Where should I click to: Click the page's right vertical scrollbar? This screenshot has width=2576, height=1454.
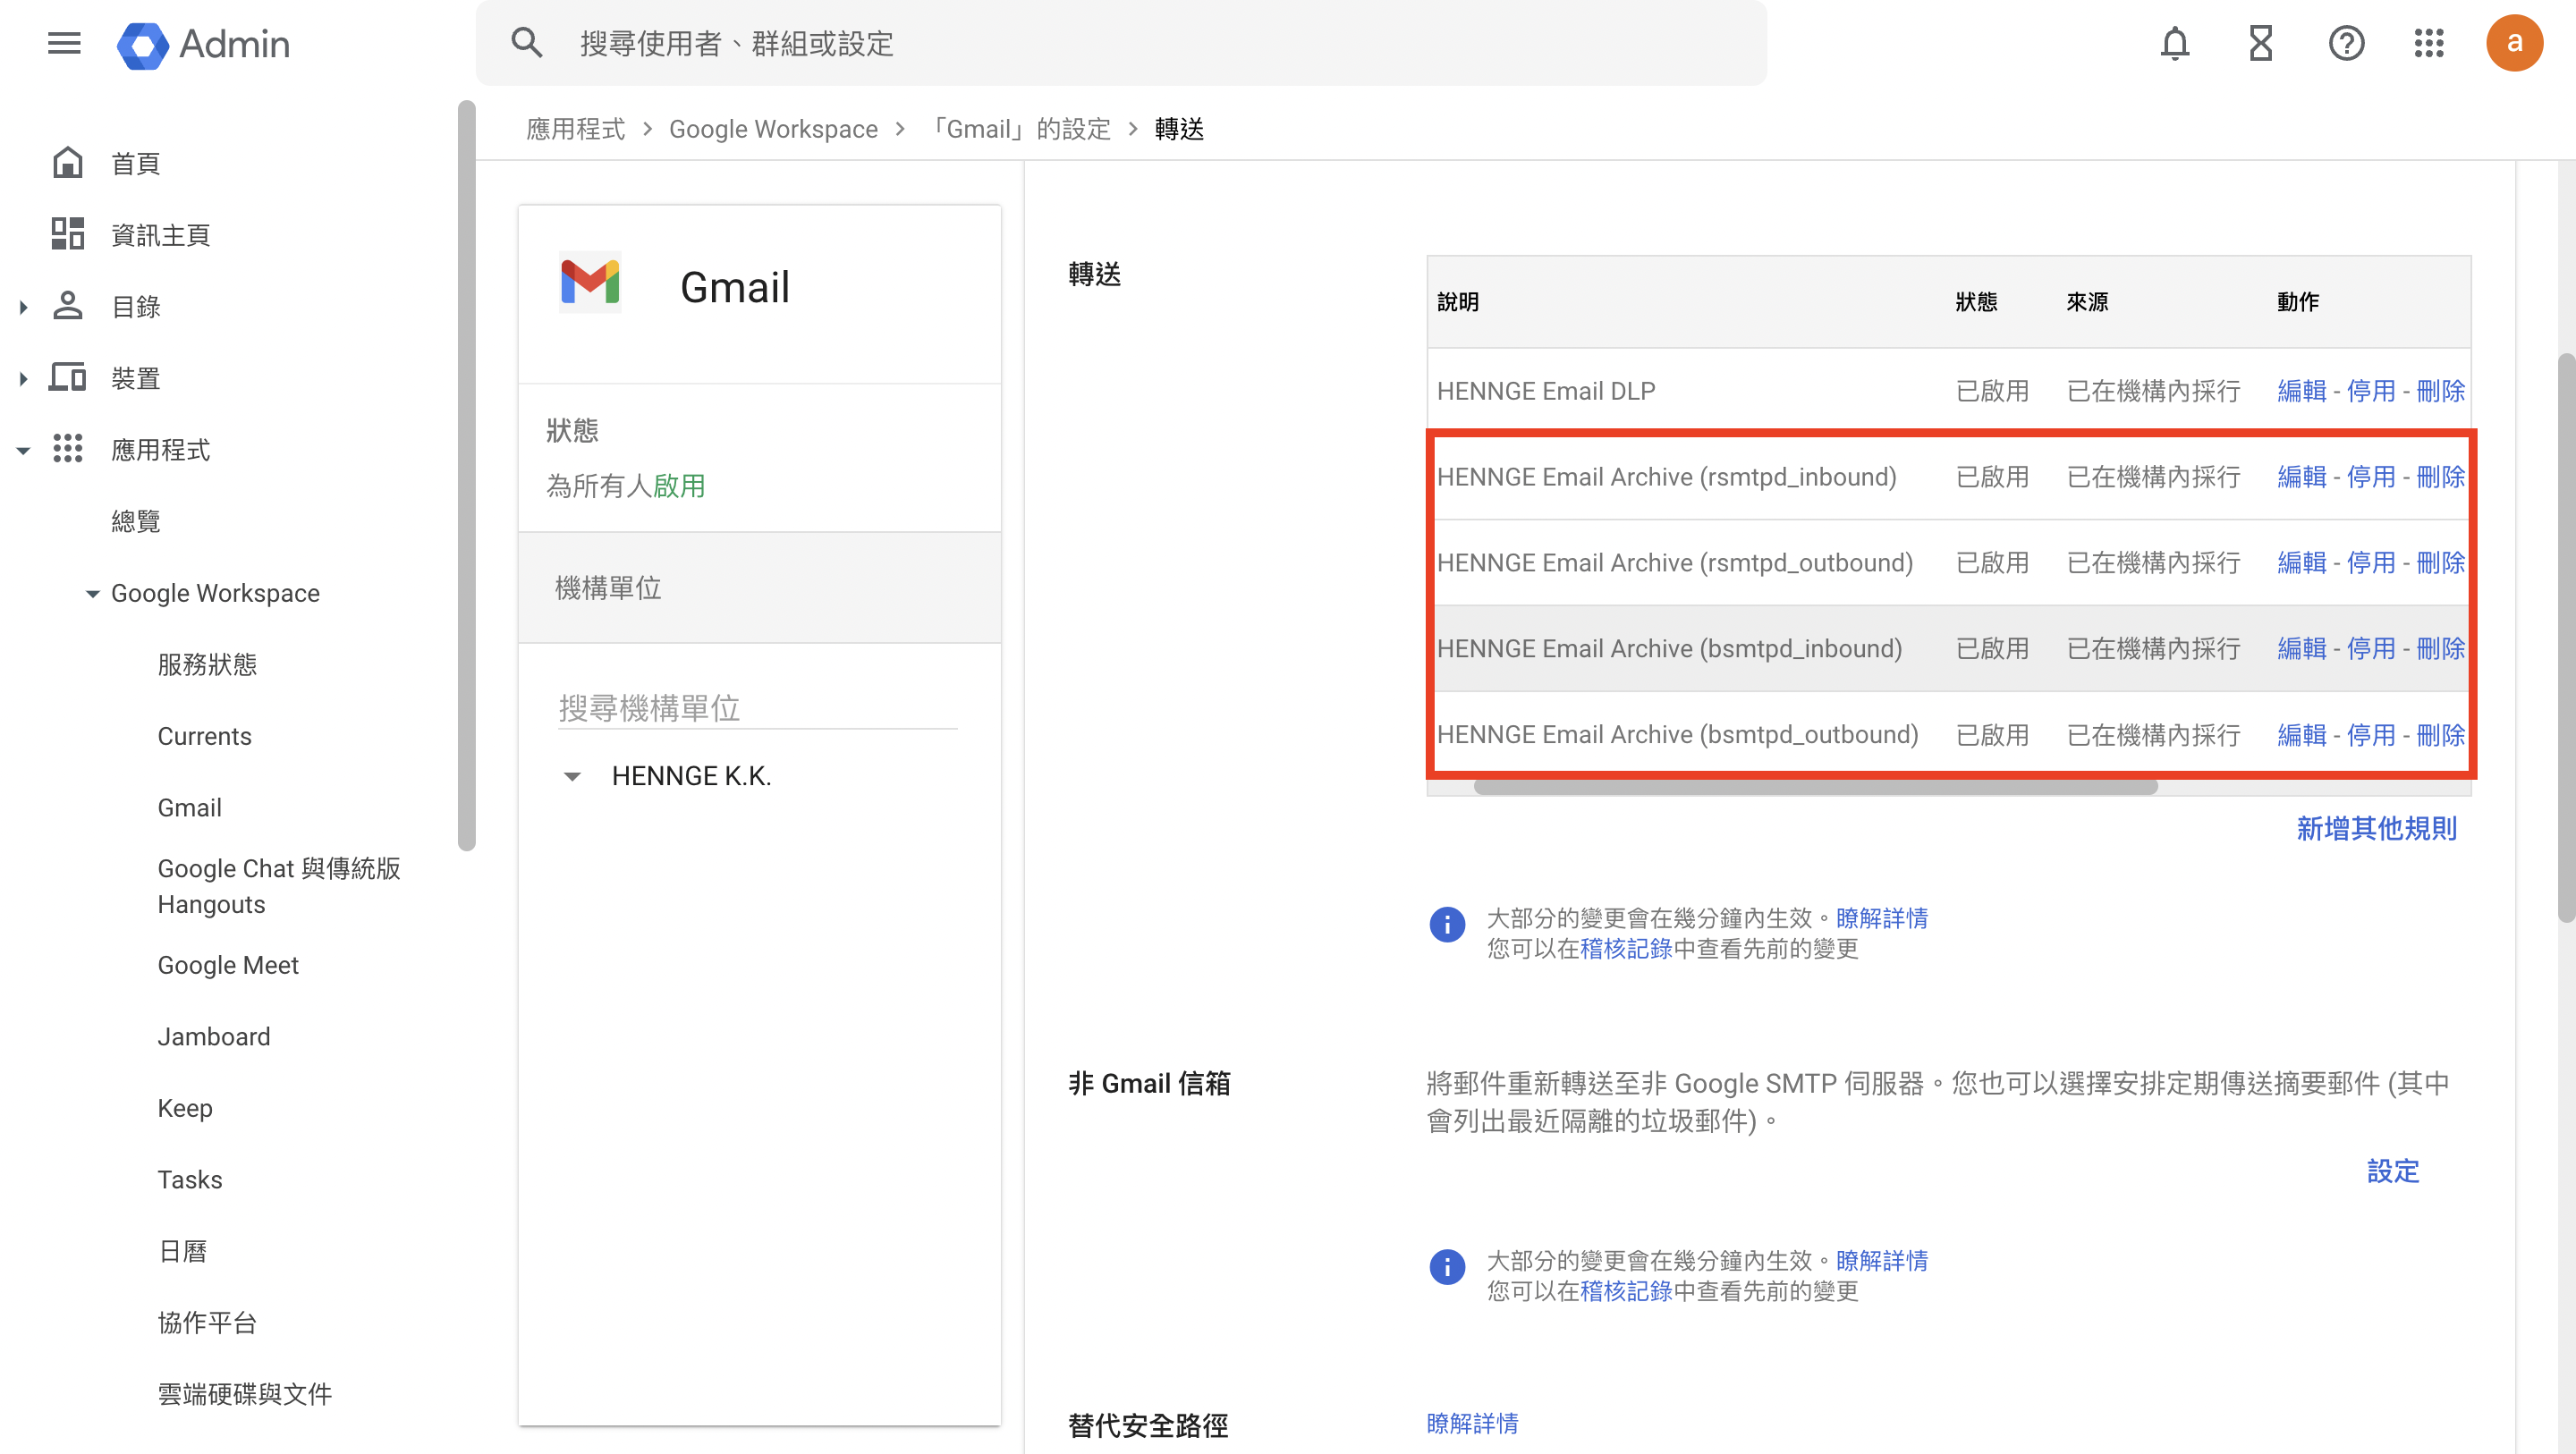[2567, 637]
